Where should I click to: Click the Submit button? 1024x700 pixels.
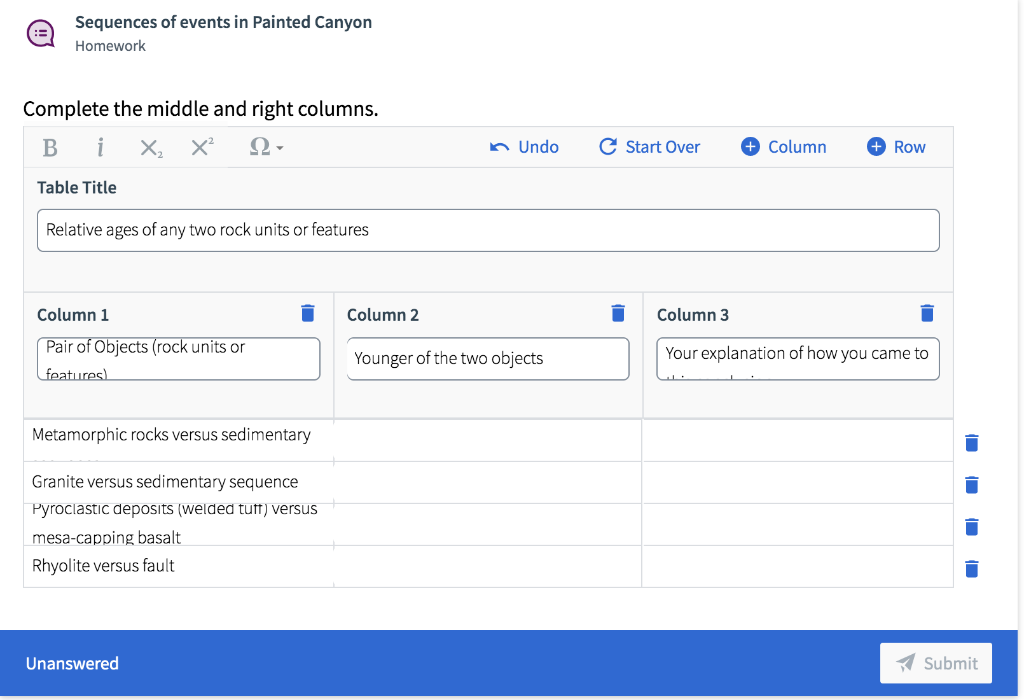(936, 663)
